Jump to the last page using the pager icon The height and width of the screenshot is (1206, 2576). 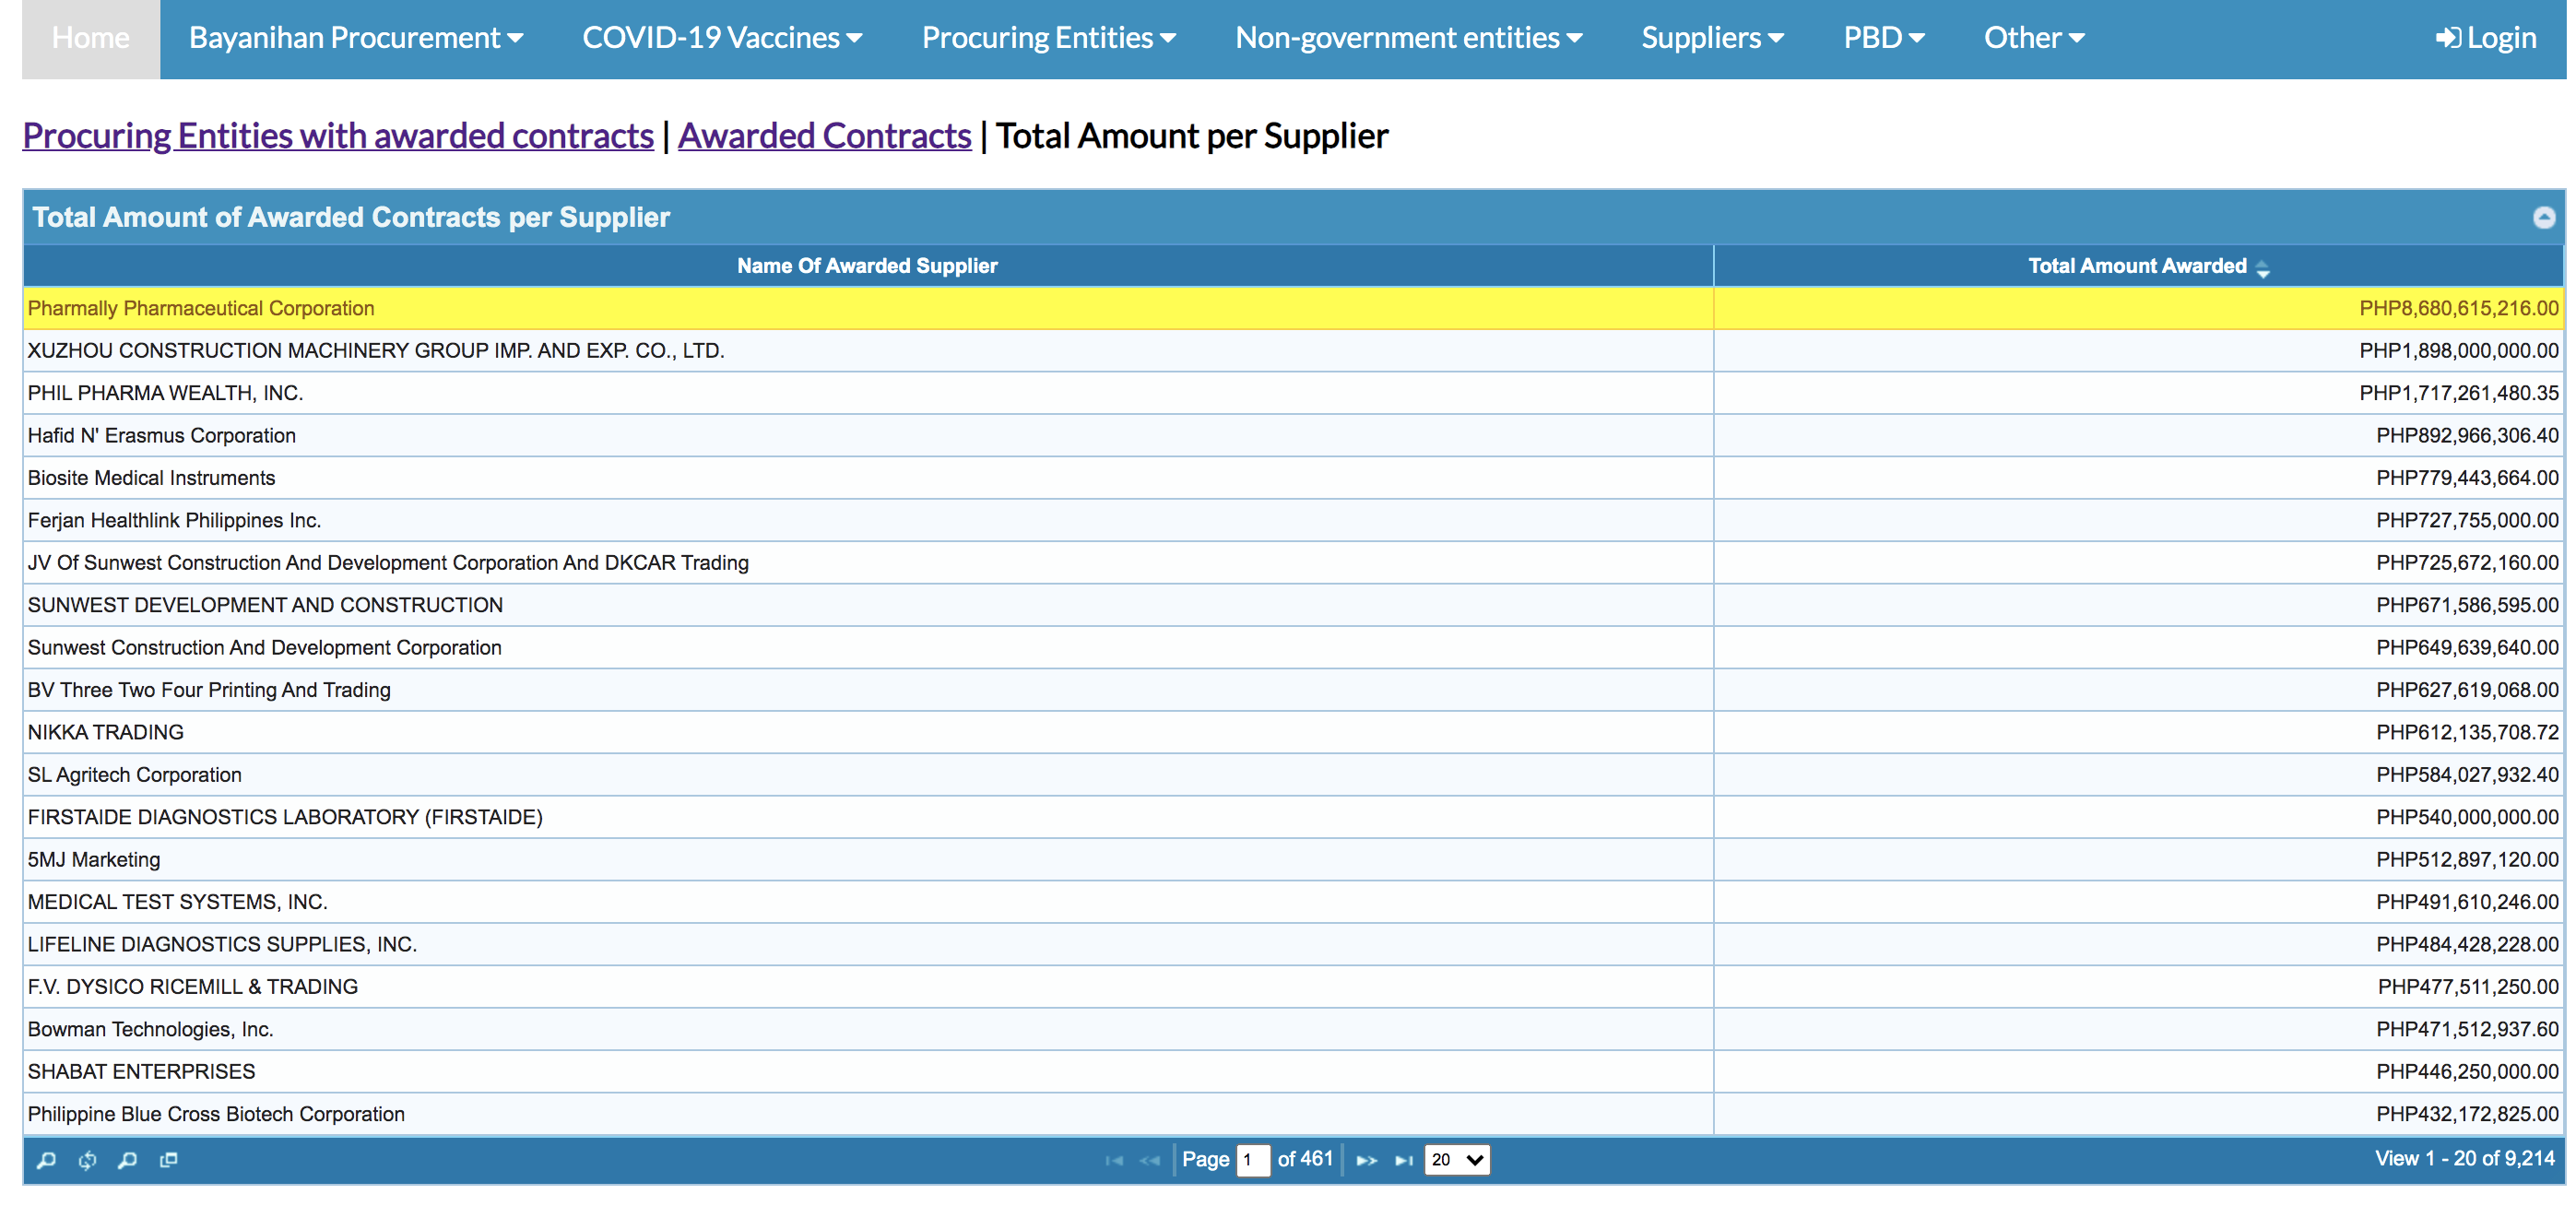[1404, 1160]
